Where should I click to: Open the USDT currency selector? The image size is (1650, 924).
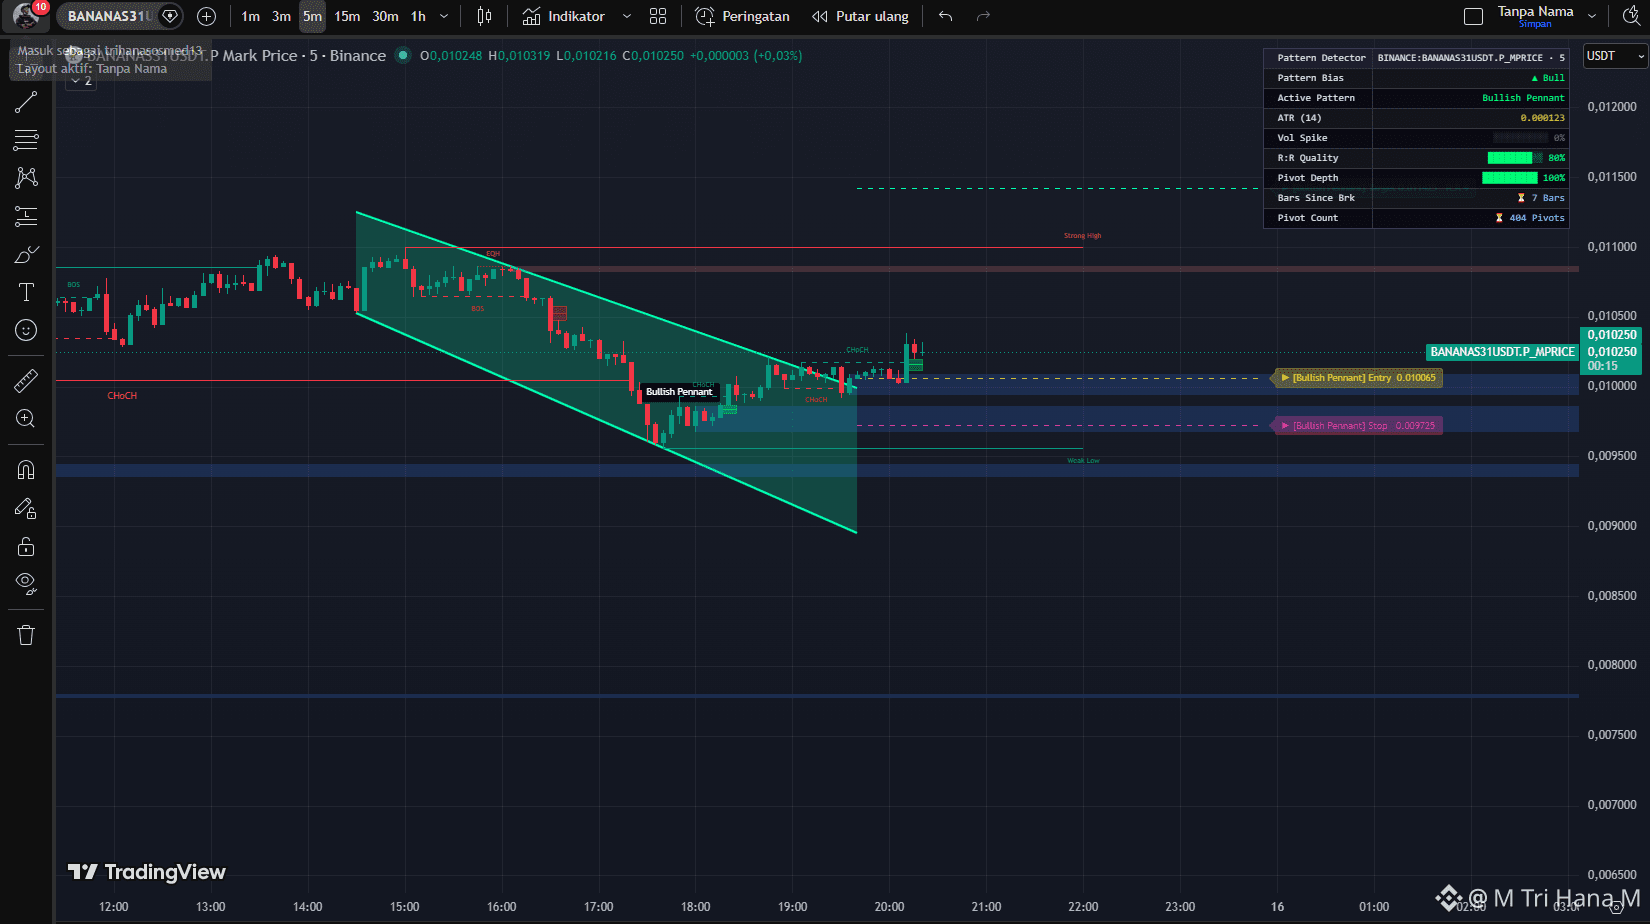[1614, 56]
